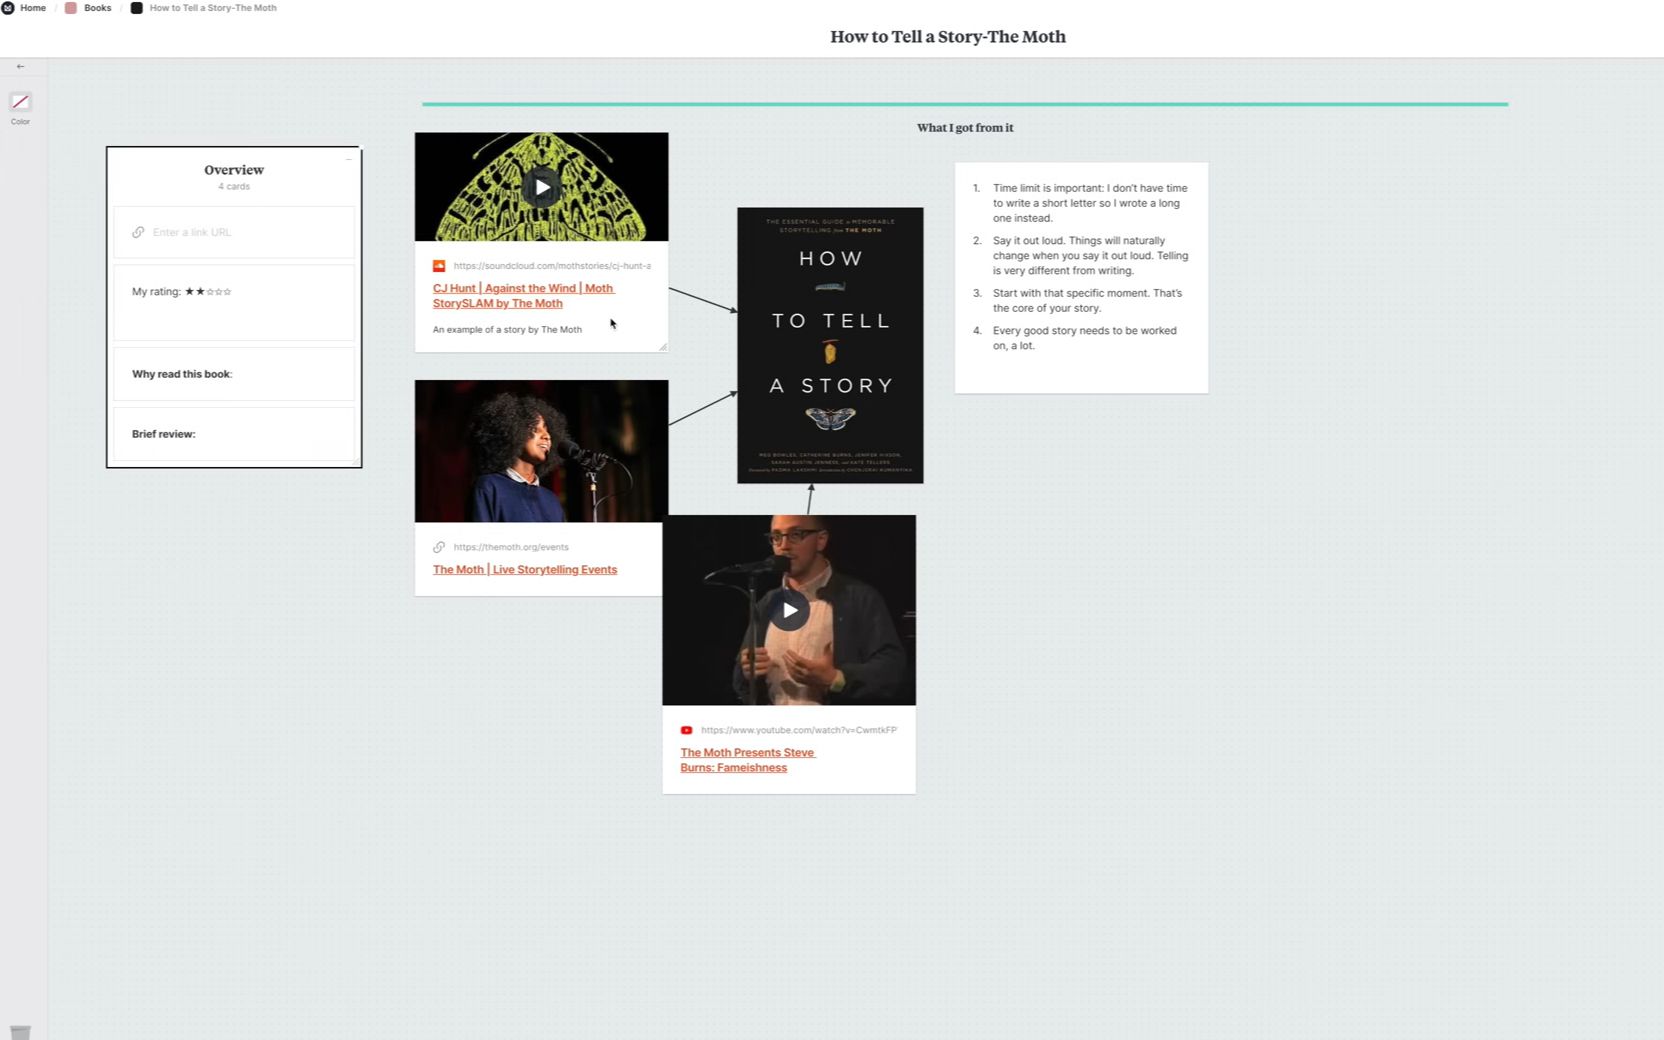Select the What I got from it heading
Image resolution: width=1664 pixels, height=1040 pixels.
(965, 128)
